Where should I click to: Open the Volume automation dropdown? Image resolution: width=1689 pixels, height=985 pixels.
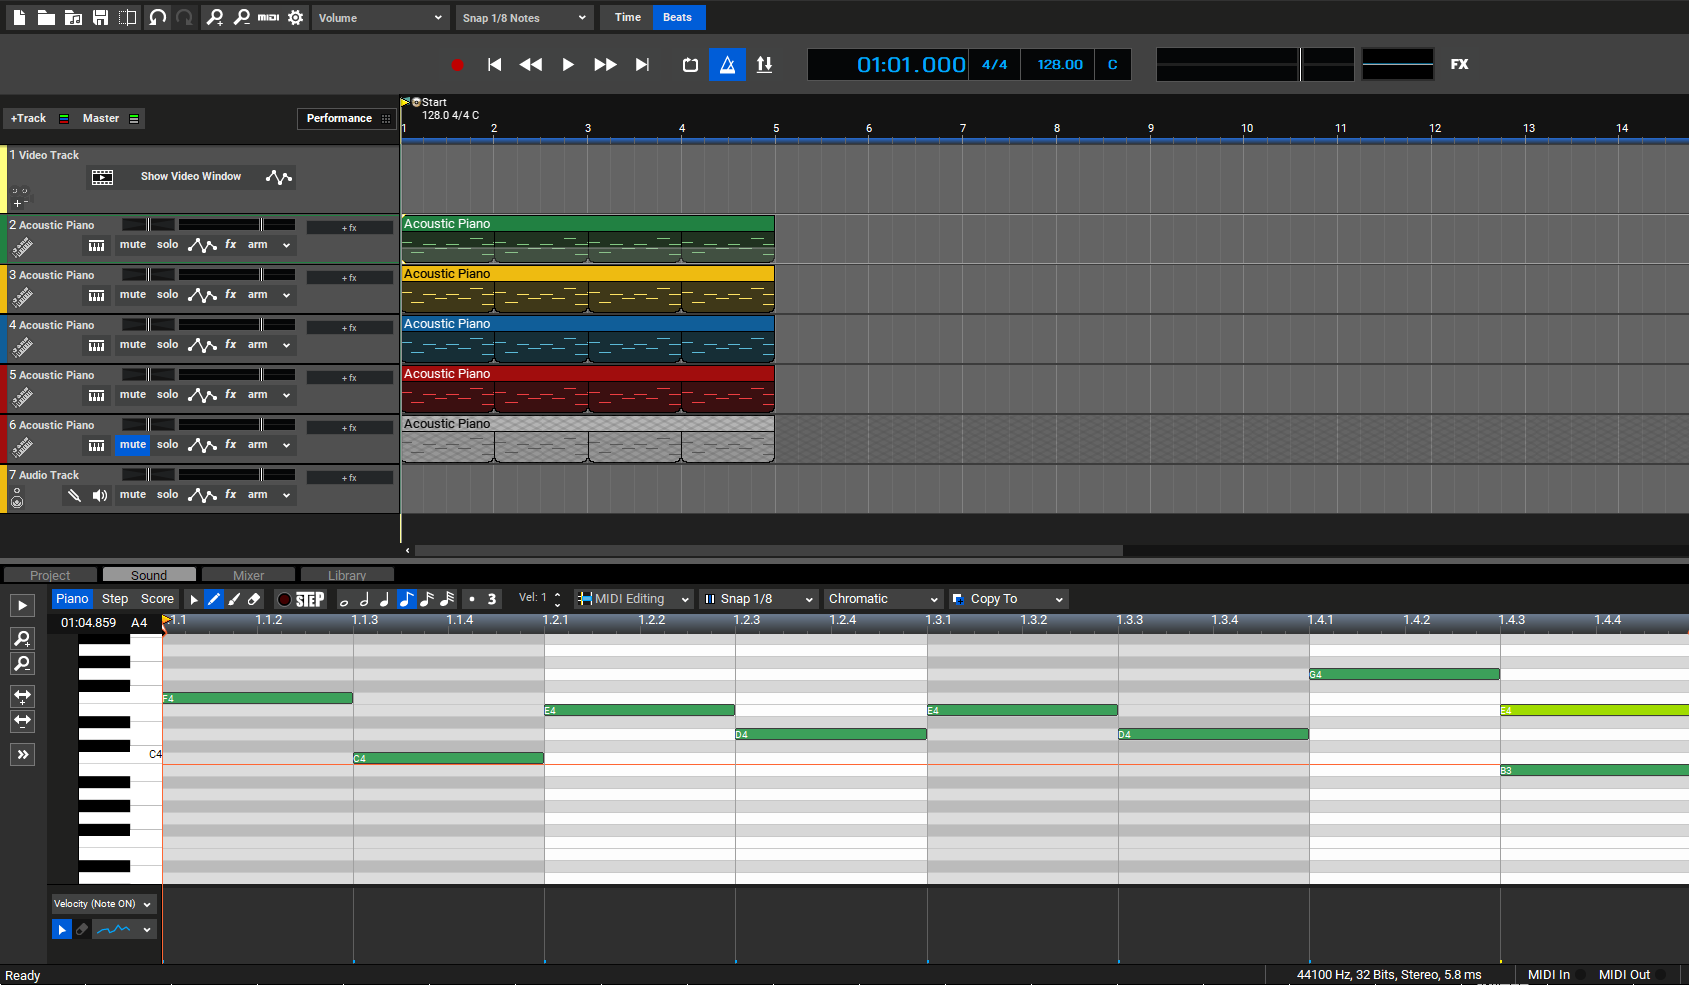click(x=380, y=18)
